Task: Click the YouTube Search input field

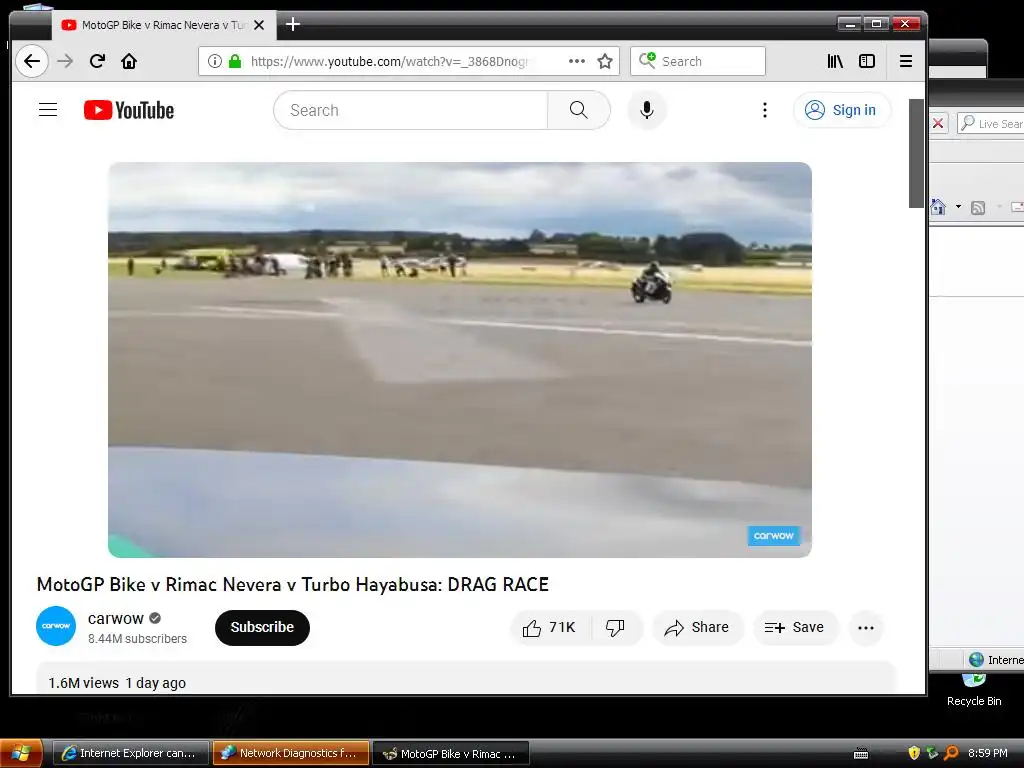Action: (410, 110)
